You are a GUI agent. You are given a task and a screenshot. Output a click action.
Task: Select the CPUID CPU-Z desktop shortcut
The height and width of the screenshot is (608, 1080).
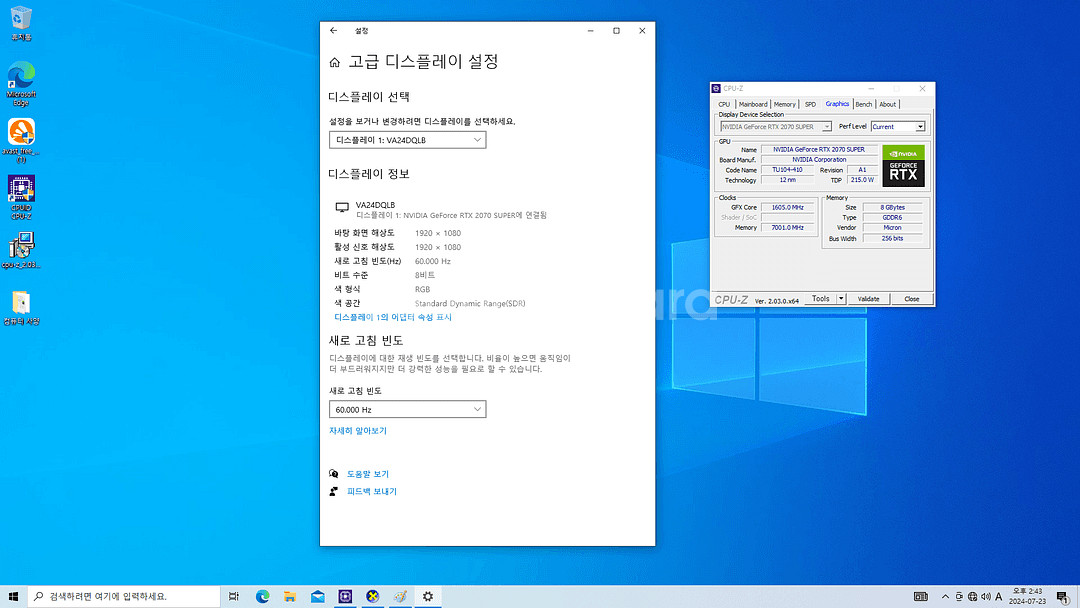(x=21, y=197)
